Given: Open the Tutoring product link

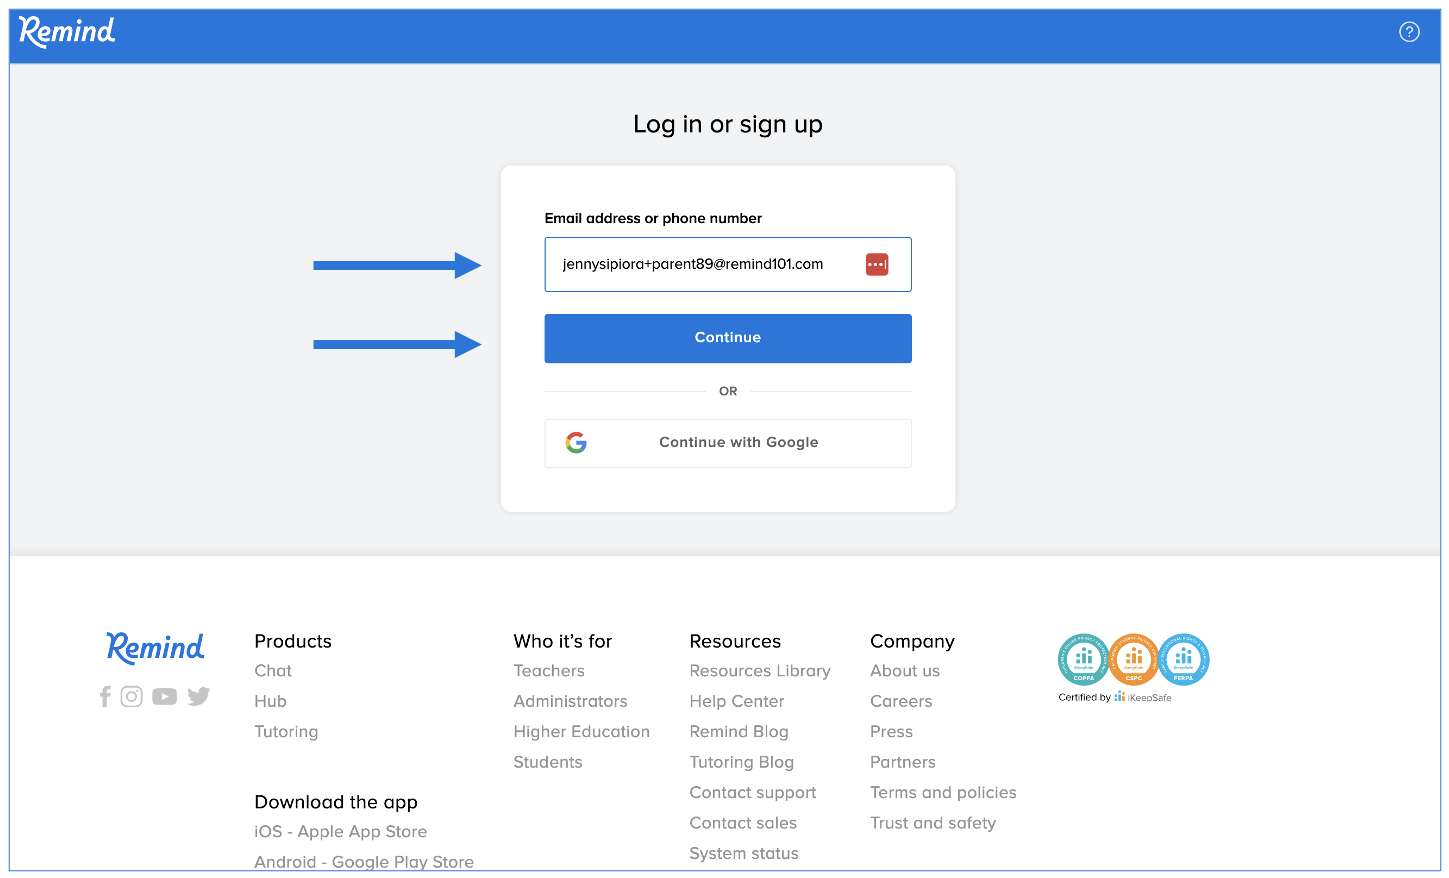Looking at the screenshot, I should pos(286,732).
